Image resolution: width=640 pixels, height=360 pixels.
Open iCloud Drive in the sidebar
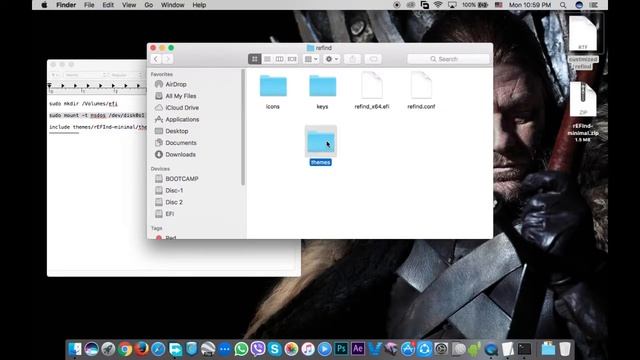182,108
